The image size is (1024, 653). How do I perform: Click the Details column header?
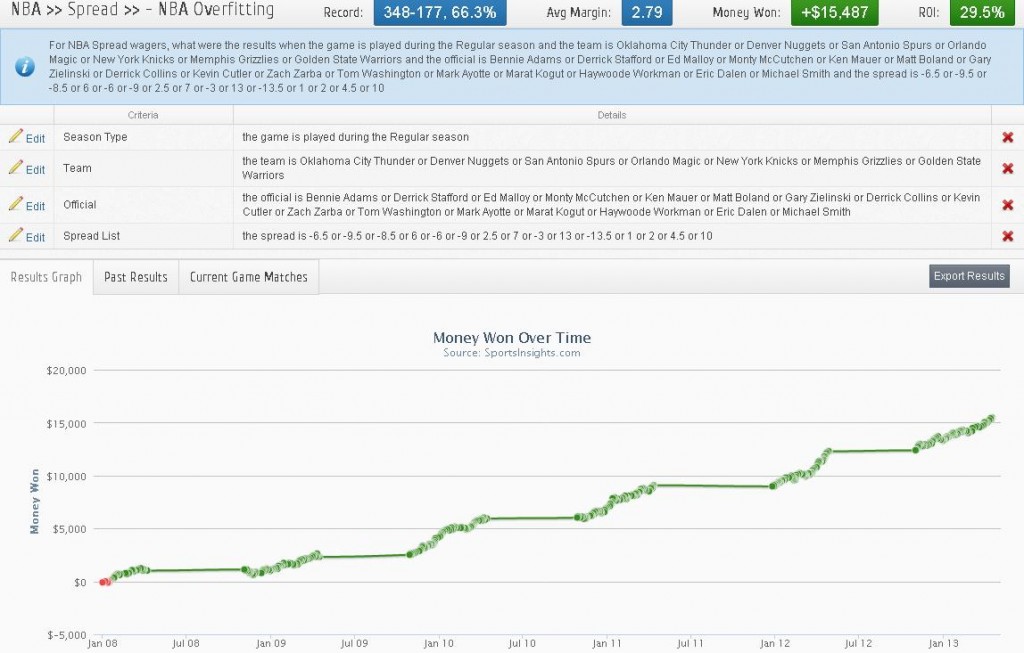tap(612, 115)
